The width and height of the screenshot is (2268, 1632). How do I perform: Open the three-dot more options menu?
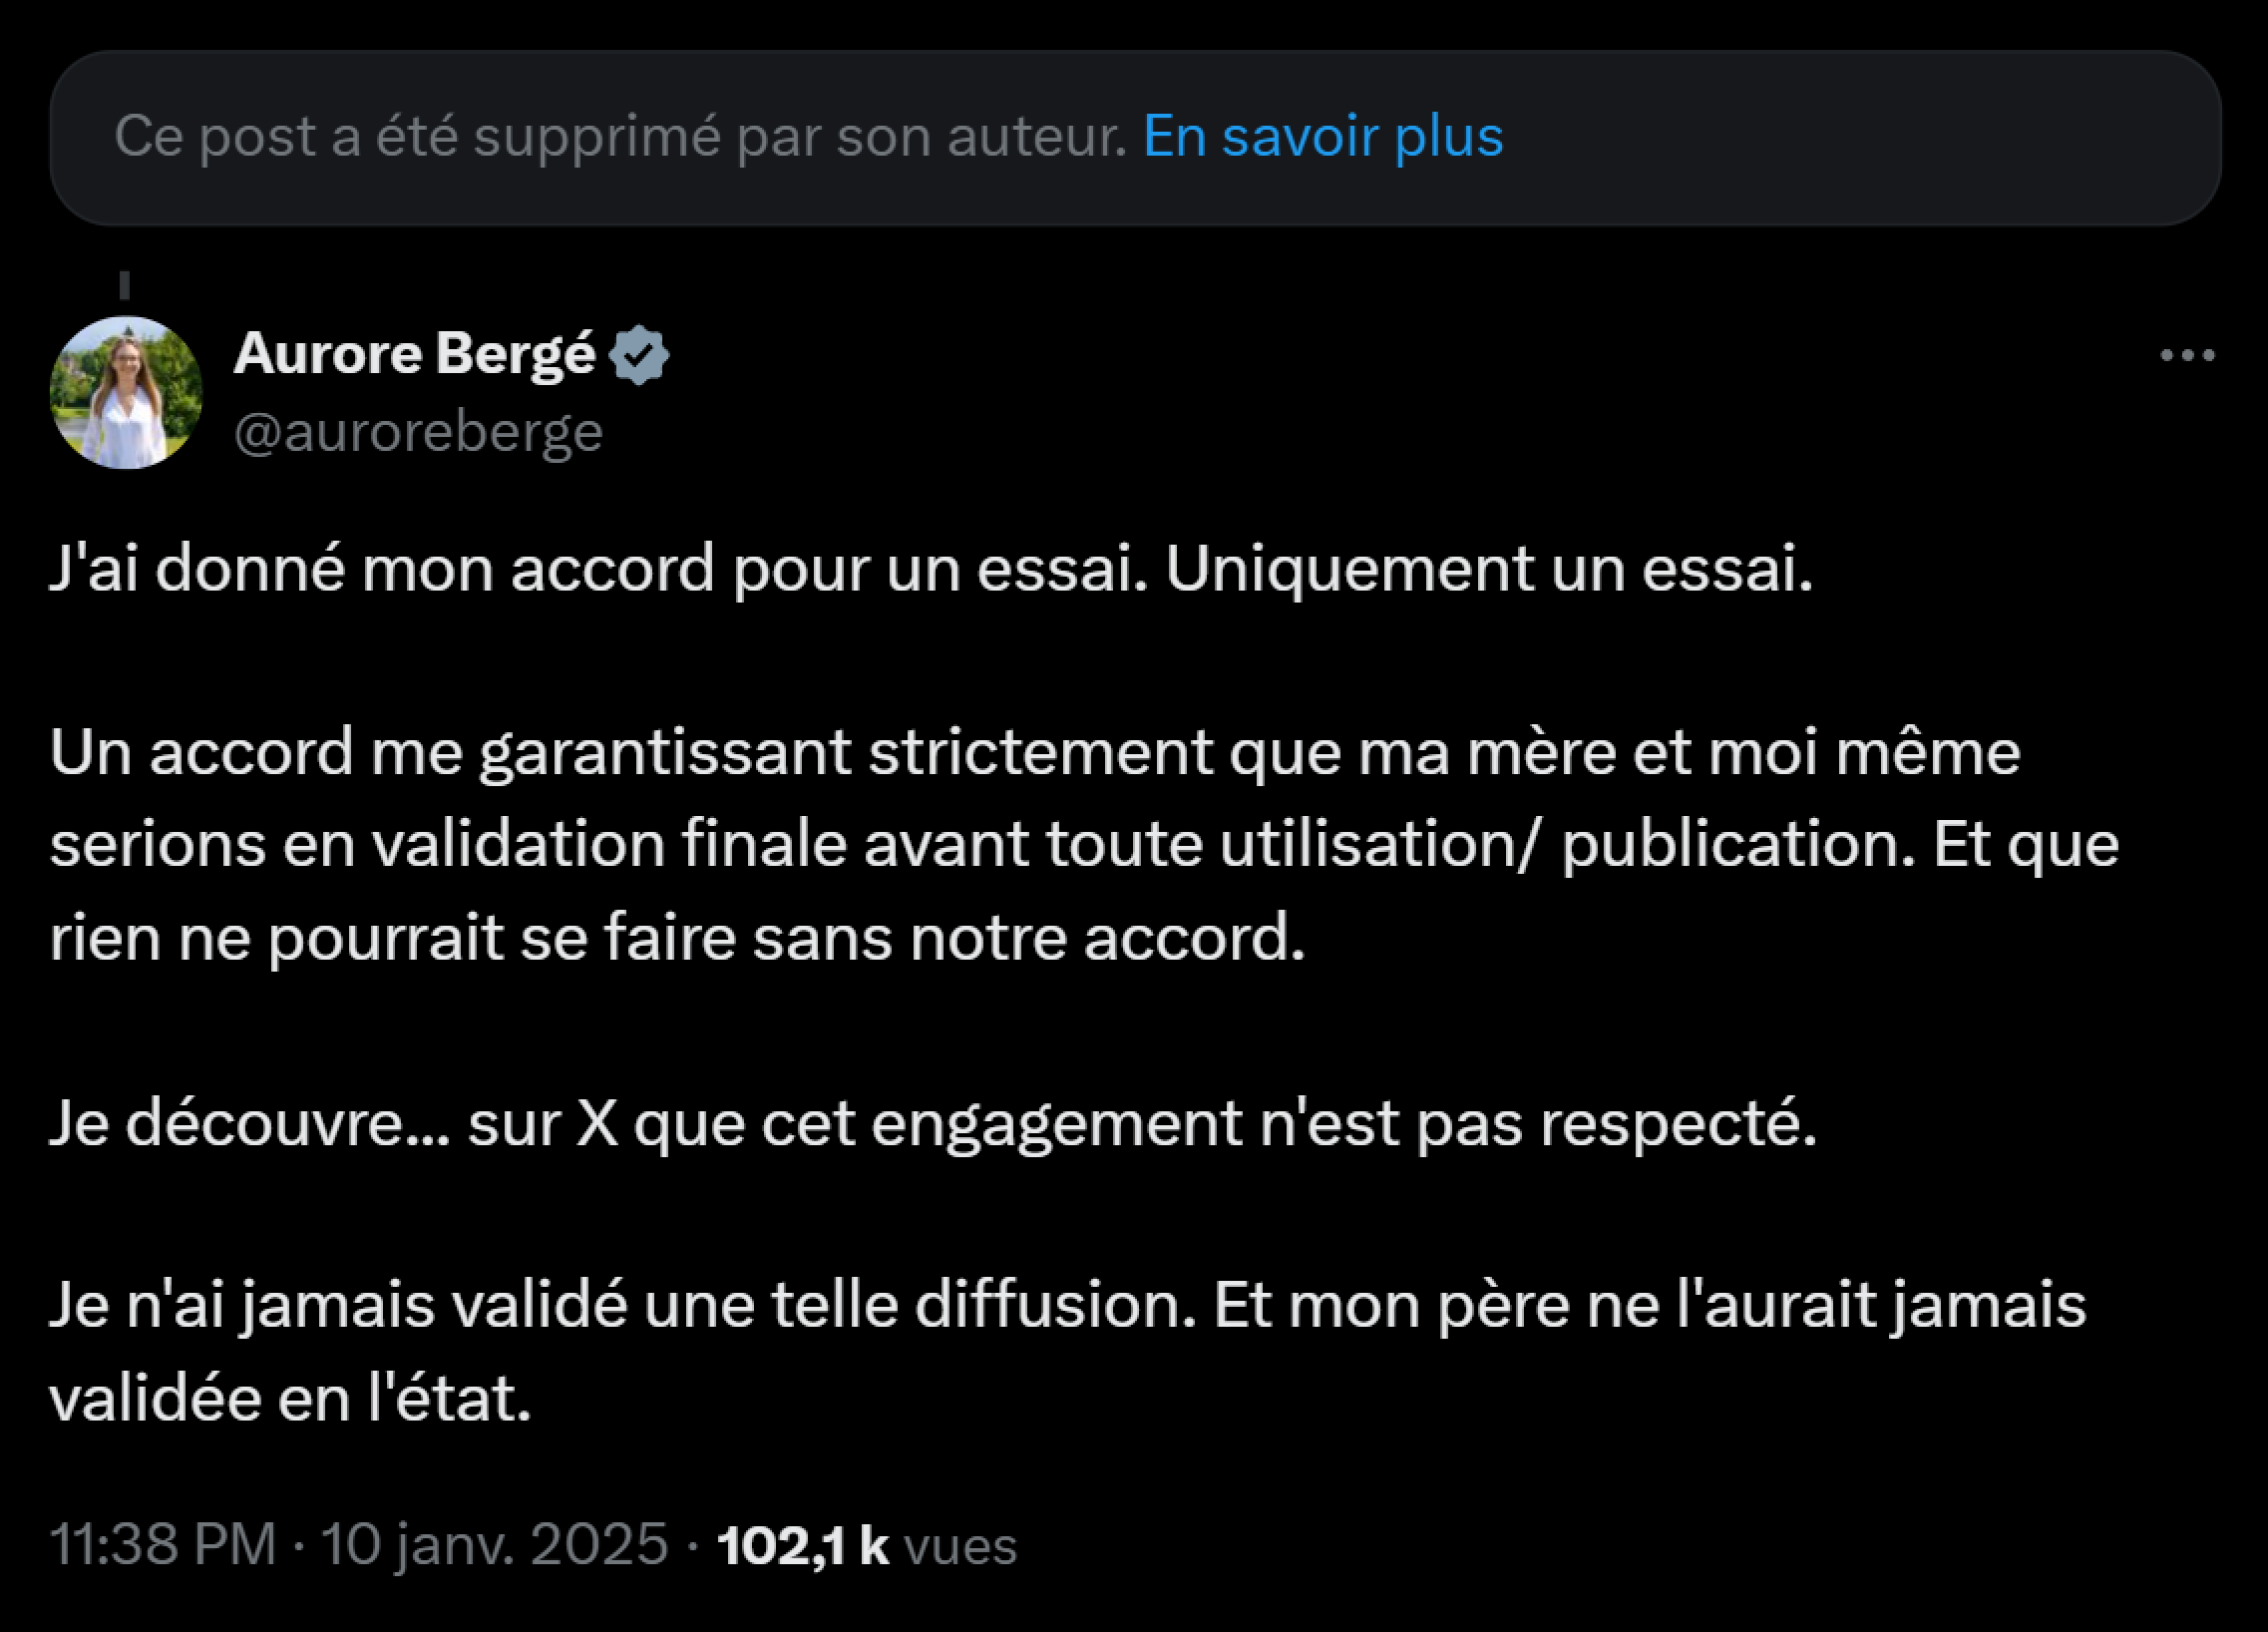tap(2187, 355)
